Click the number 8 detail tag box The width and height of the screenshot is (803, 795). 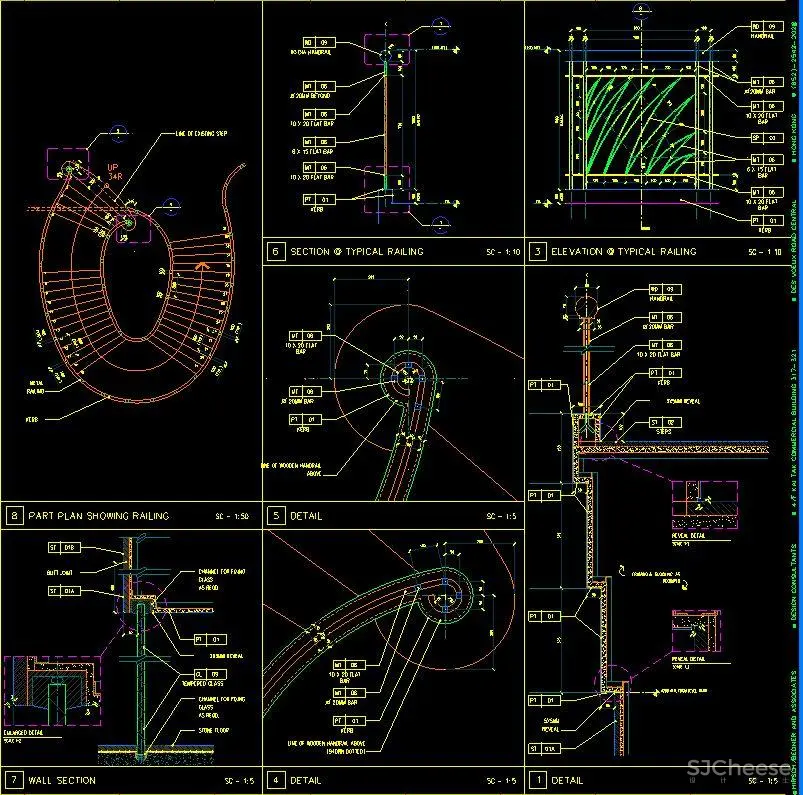14,516
